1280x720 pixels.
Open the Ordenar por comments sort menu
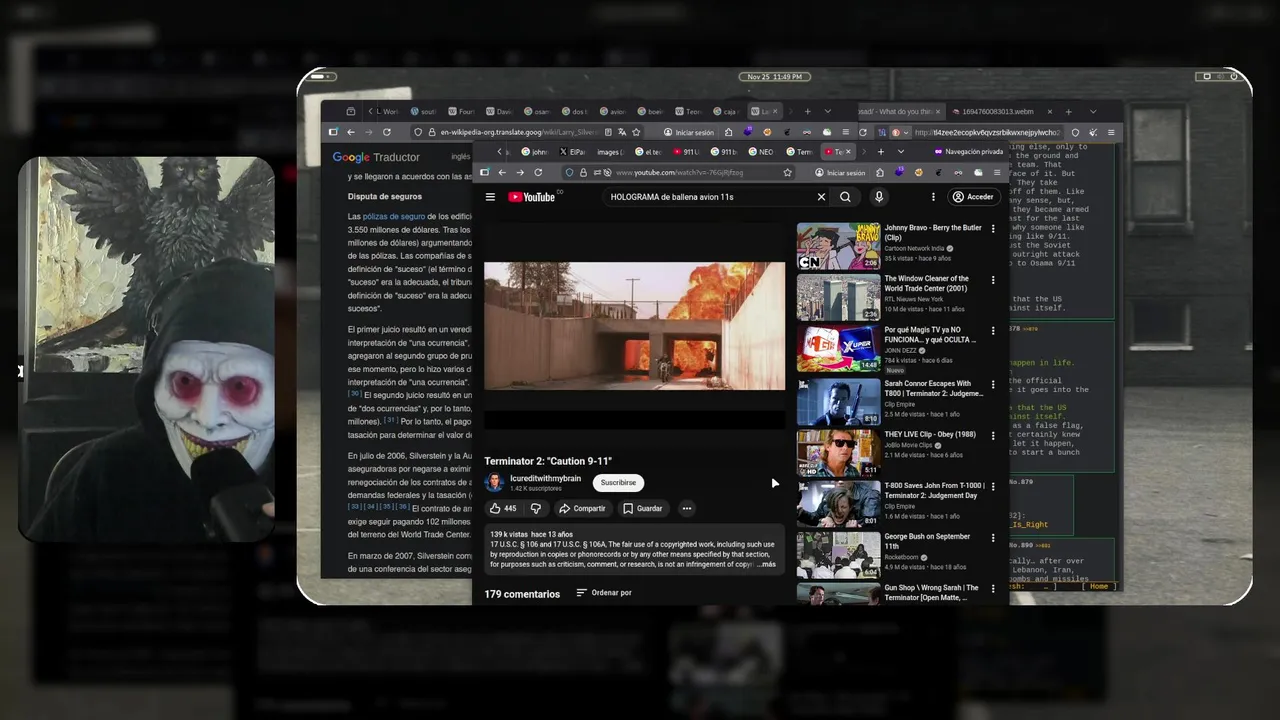(604, 593)
